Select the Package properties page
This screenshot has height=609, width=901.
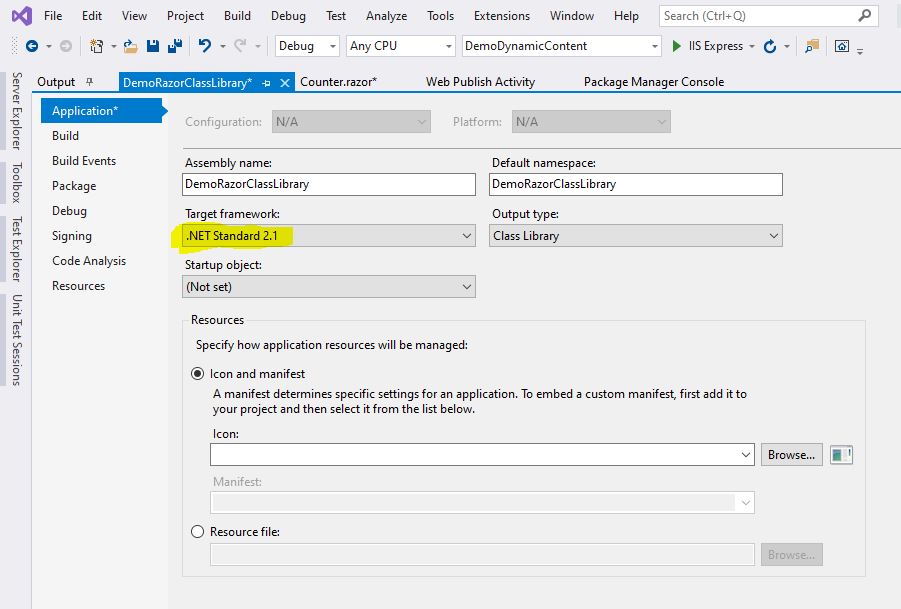tap(74, 186)
